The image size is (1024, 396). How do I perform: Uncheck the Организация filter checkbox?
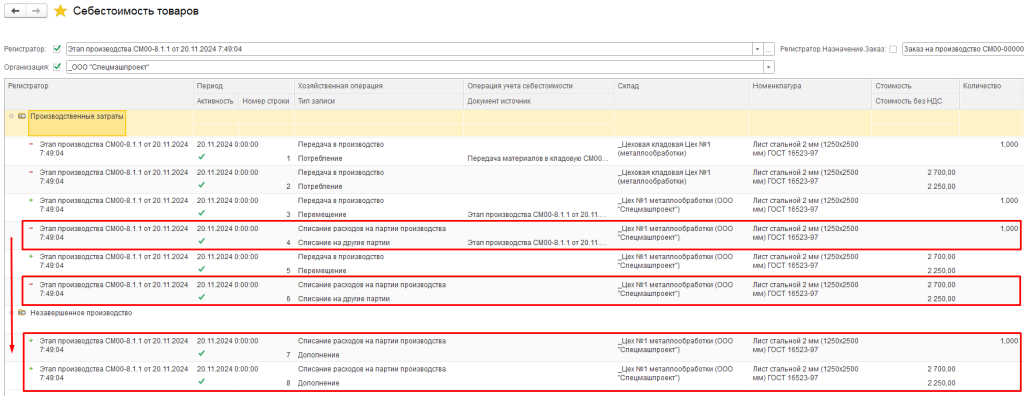pyautogui.click(x=57, y=67)
